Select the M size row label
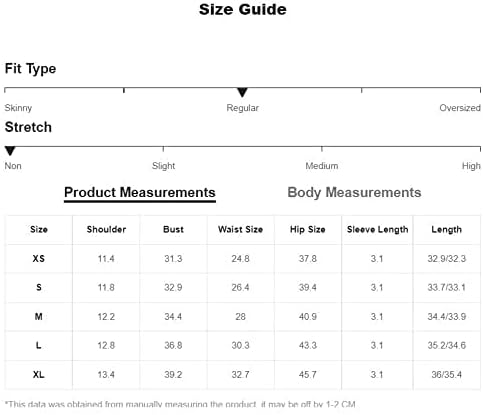483x415 pixels. 39,316
